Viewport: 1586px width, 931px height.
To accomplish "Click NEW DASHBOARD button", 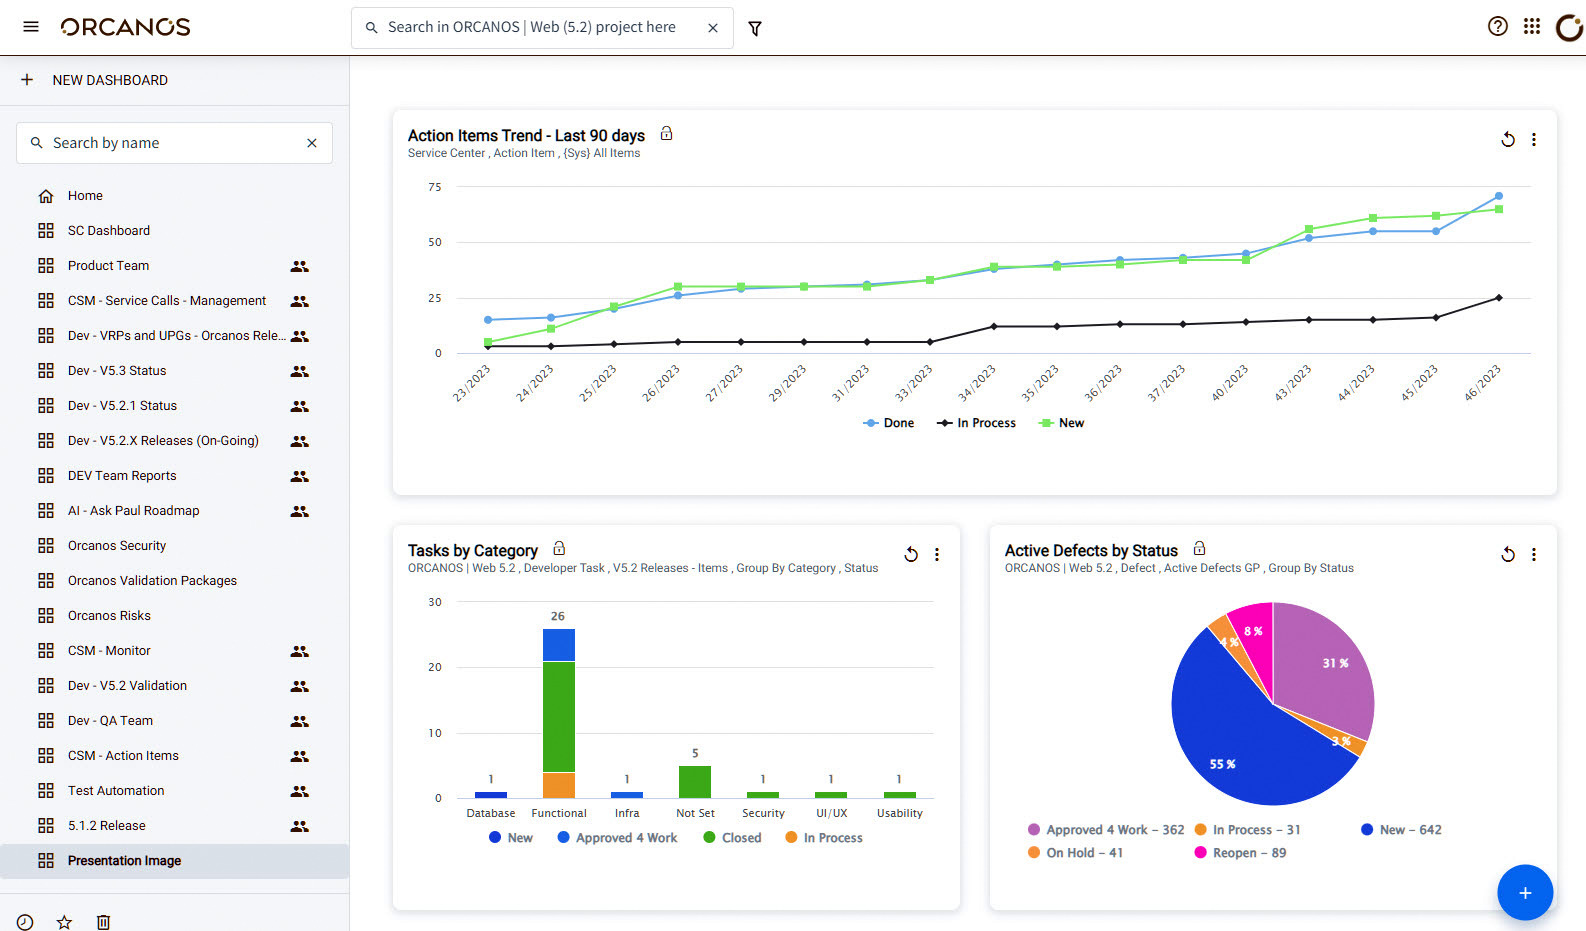I will pyautogui.click(x=94, y=80).
